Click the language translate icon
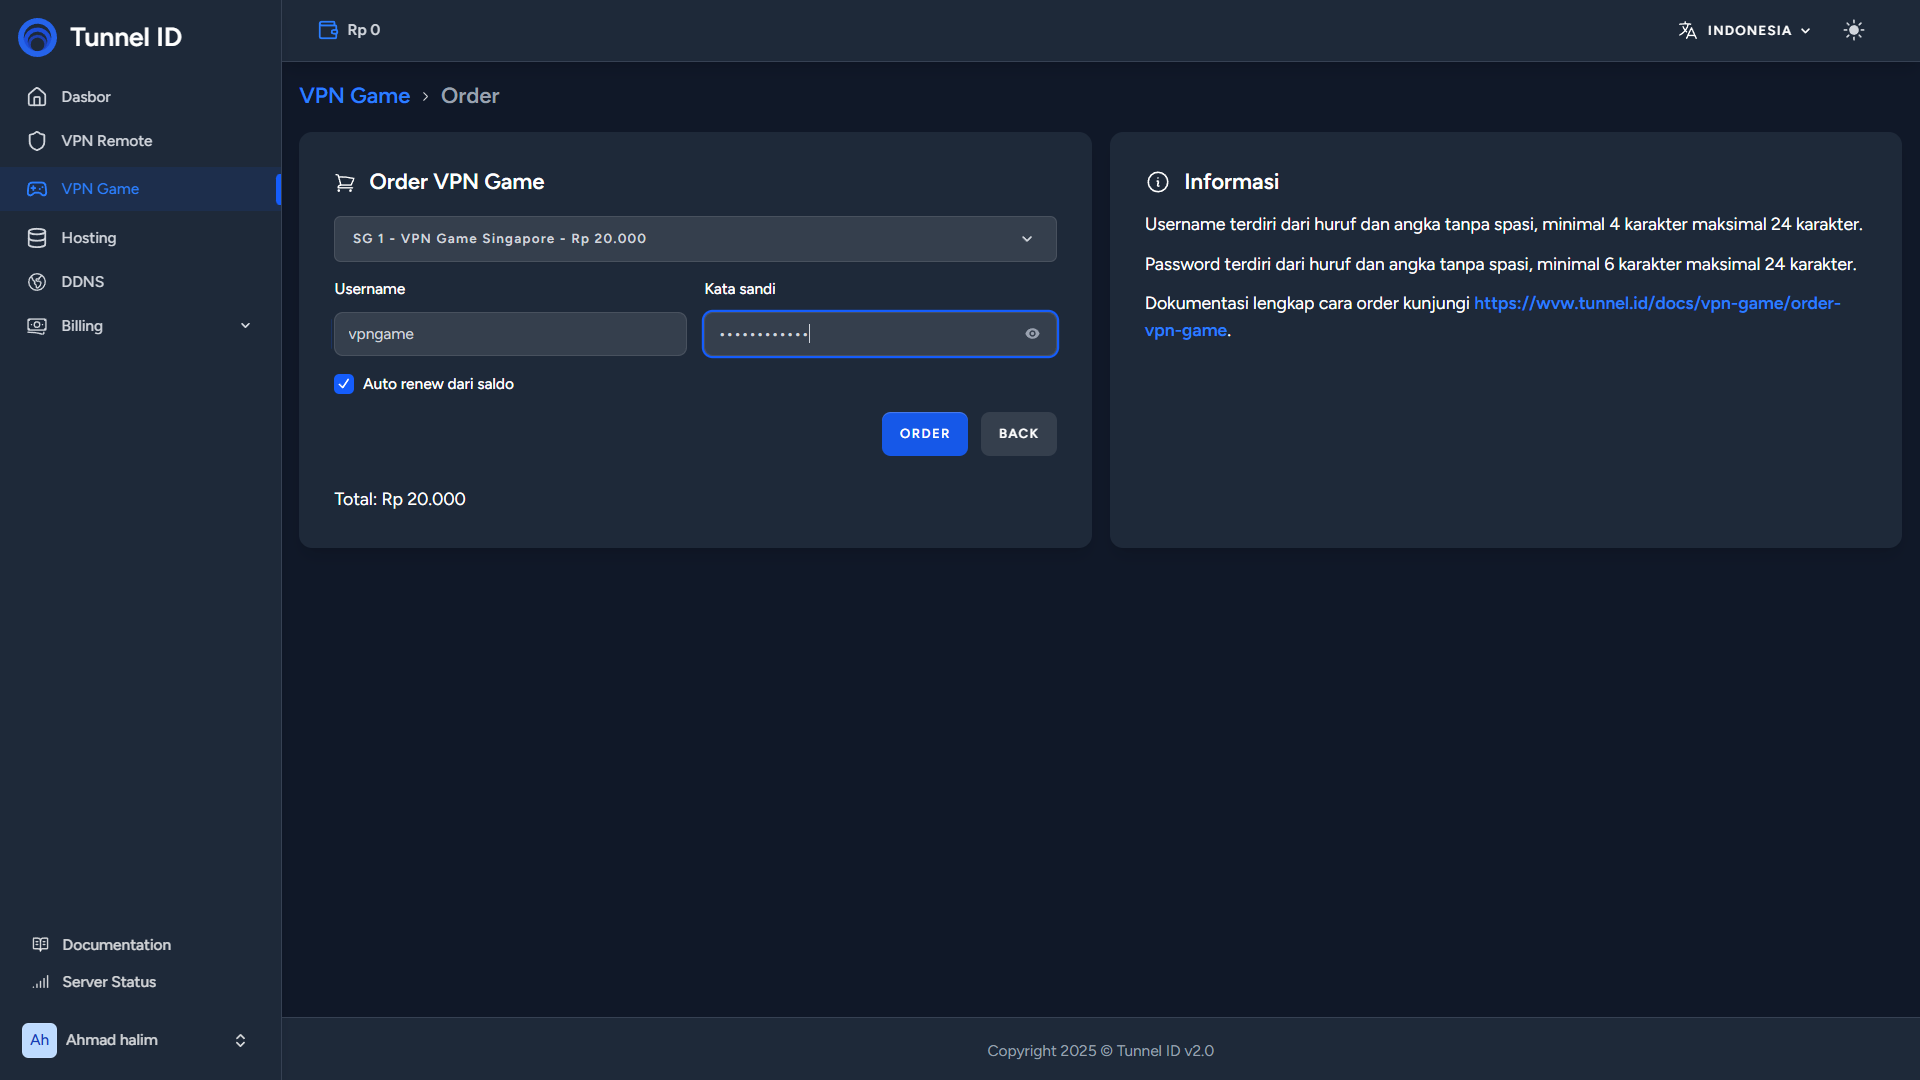This screenshot has height=1080, width=1920. coord(1688,30)
